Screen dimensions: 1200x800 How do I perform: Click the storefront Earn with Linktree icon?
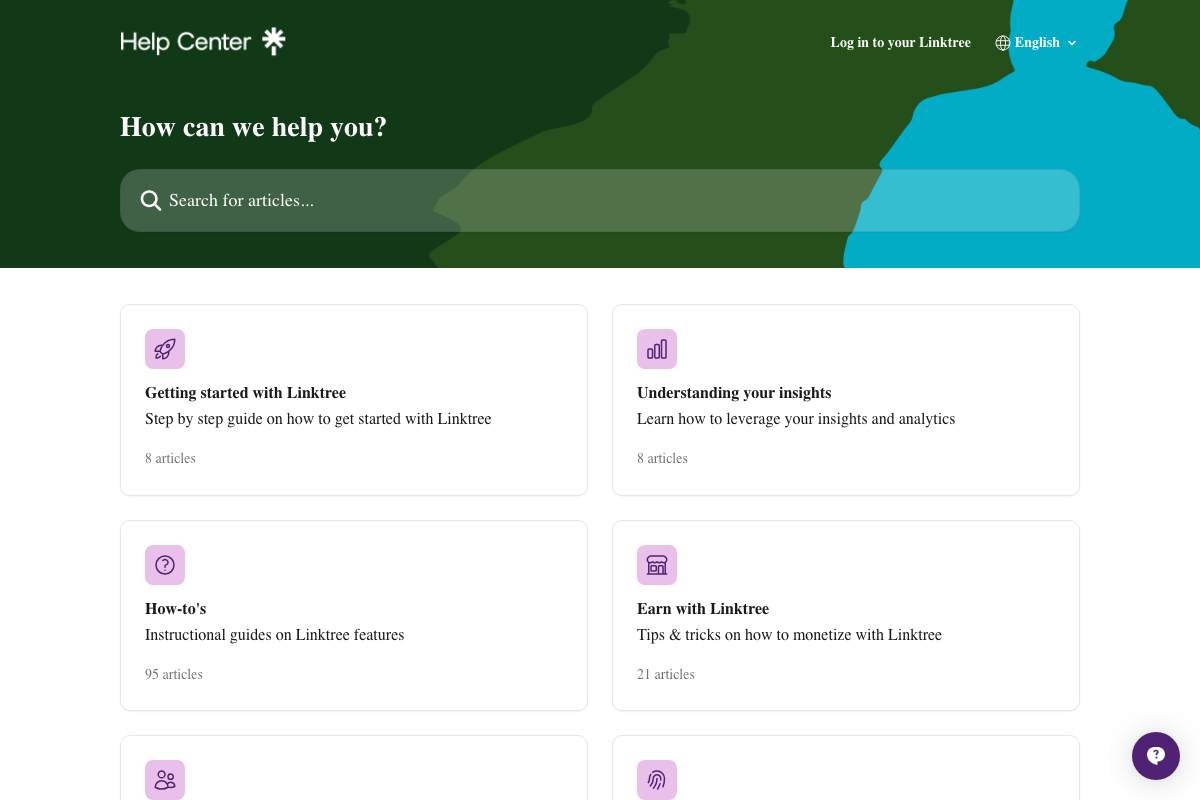coord(657,565)
